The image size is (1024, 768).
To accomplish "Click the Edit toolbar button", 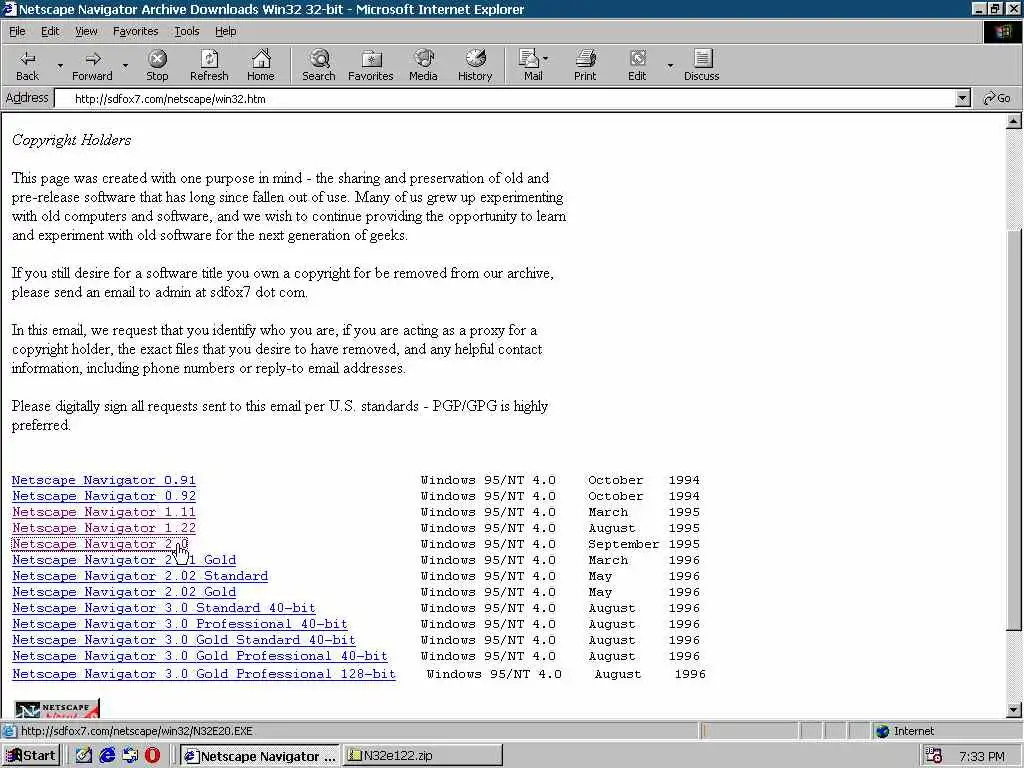I will click(637, 65).
